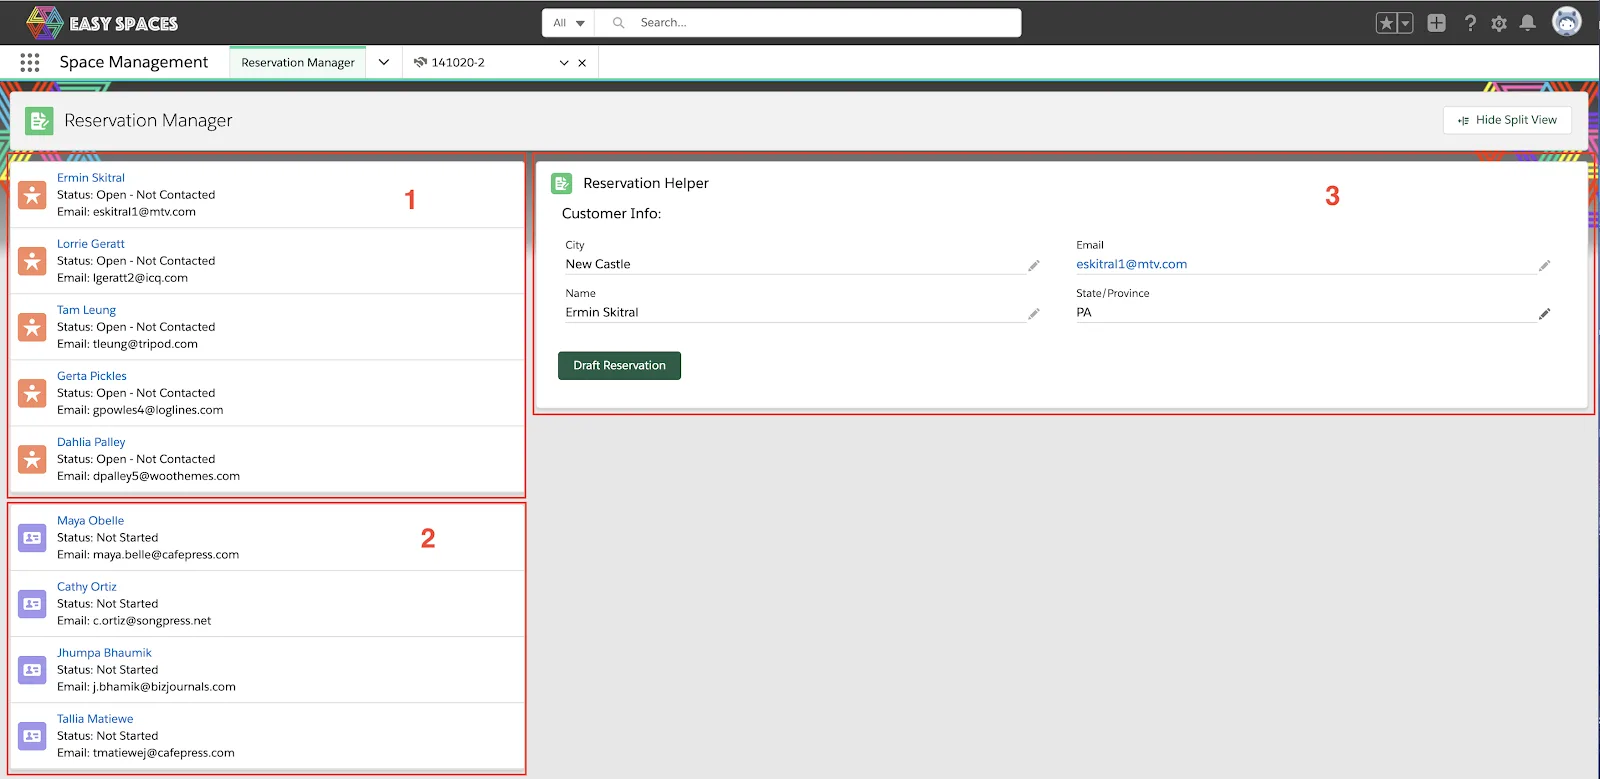Click the eskitral1@mtv.com email link in Reservation Helper
Image resolution: width=1600 pixels, height=779 pixels.
pos(1131,264)
